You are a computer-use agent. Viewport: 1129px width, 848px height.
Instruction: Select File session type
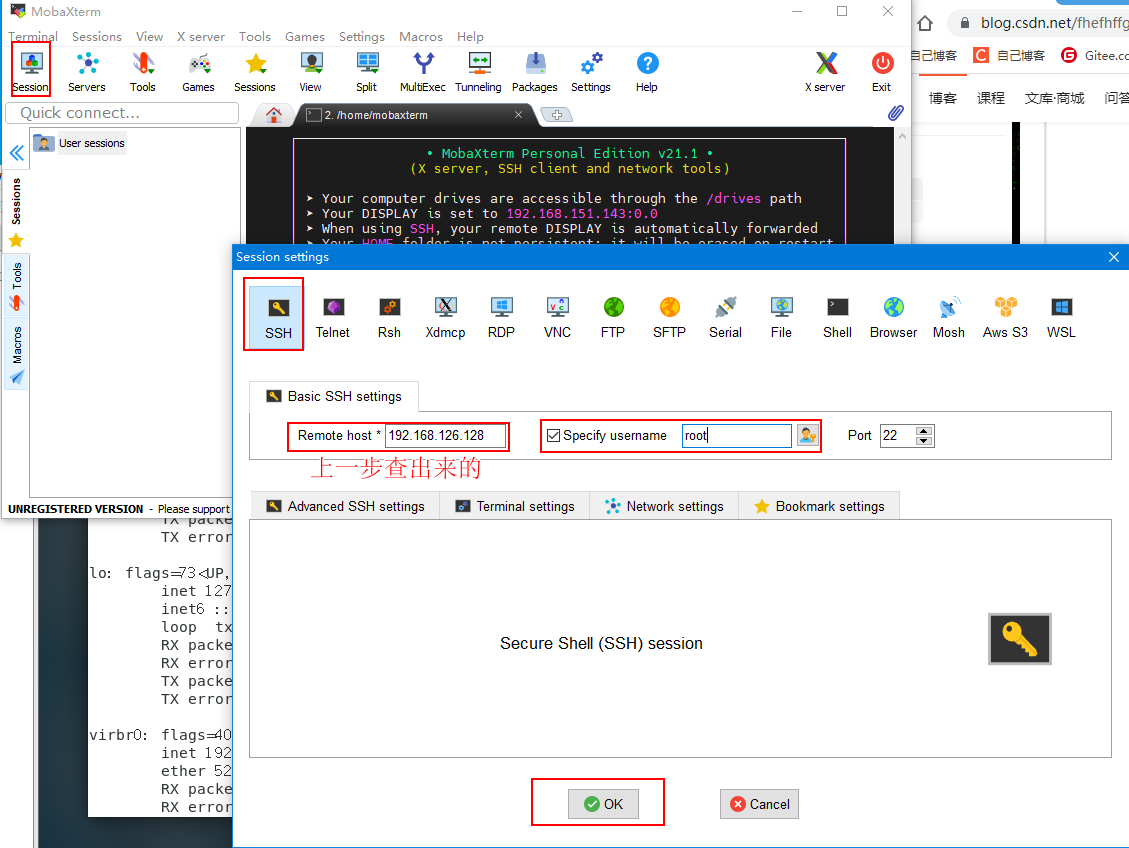pos(781,317)
